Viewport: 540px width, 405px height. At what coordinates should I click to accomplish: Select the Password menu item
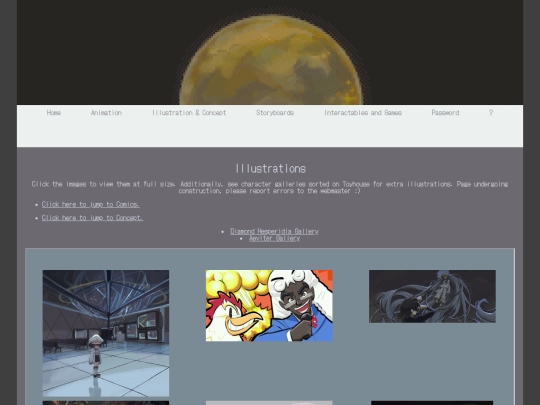(x=445, y=113)
